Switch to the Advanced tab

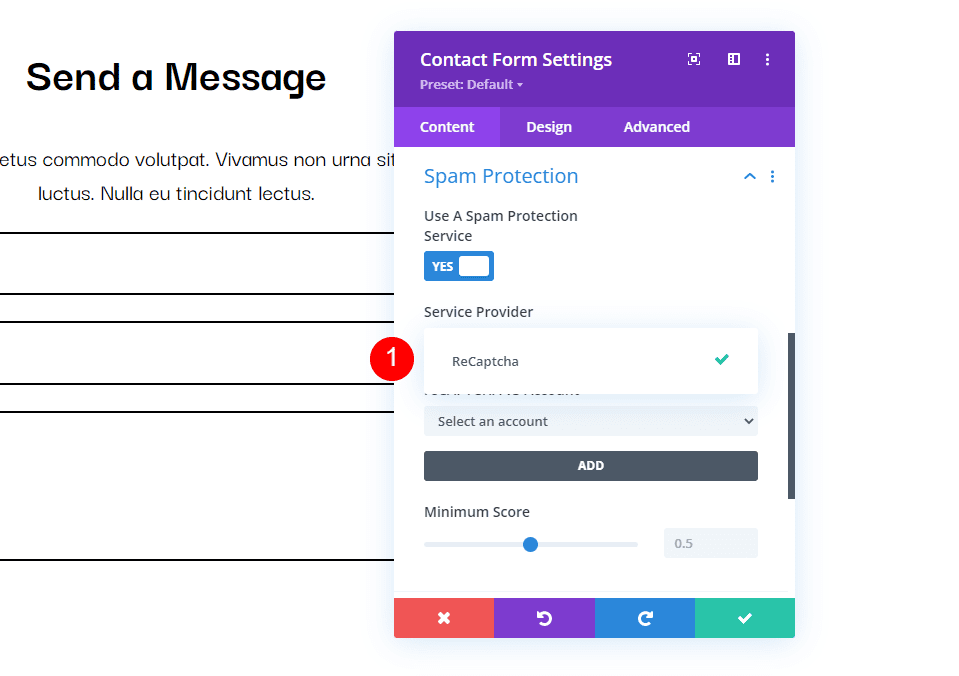656,127
